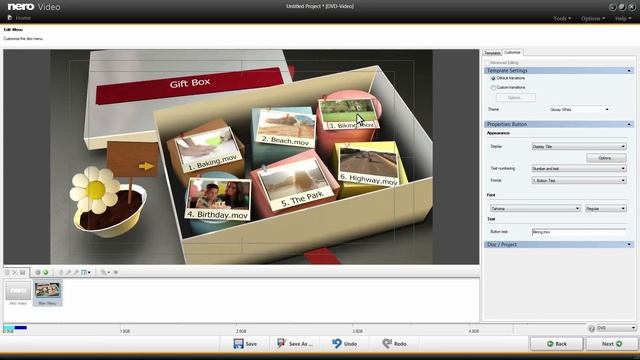Click the scissors cut icon in menu toolbar
Screen dimensions: 640x360
pos(15,272)
